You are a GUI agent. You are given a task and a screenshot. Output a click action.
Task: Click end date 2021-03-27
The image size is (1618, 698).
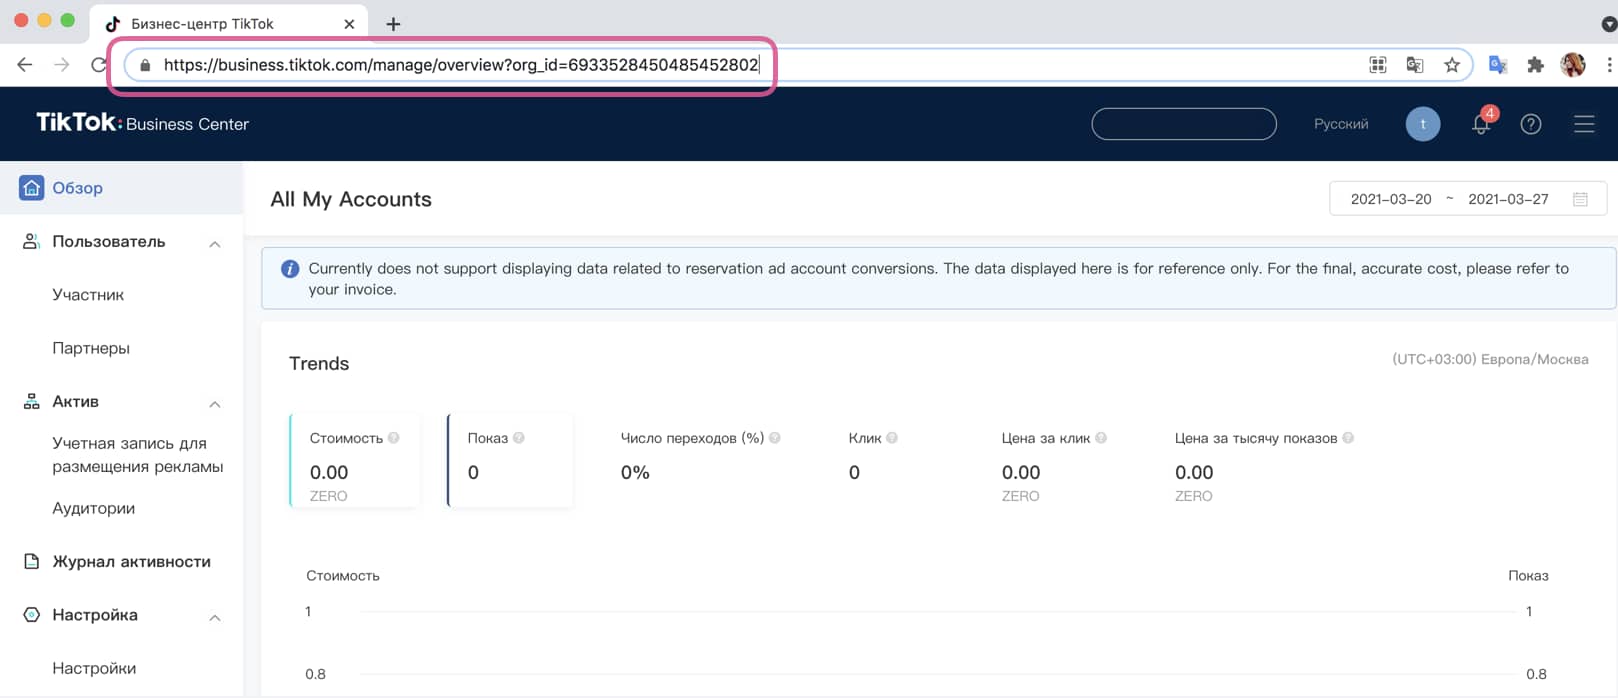tap(1508, 199)
